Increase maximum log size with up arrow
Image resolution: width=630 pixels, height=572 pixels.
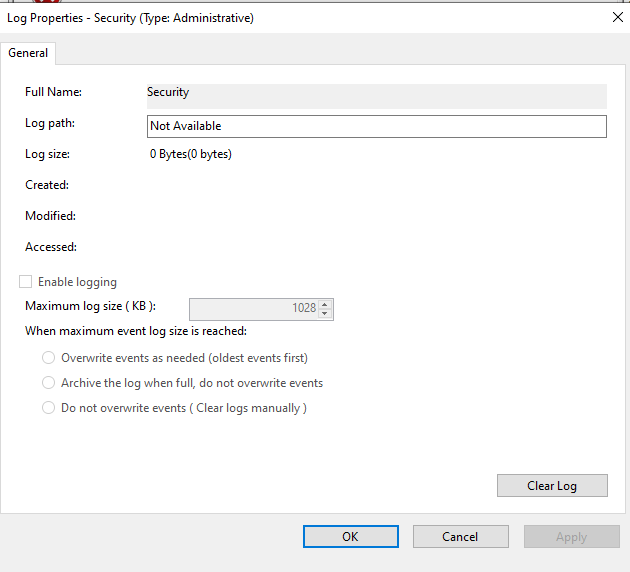[326, 304]
